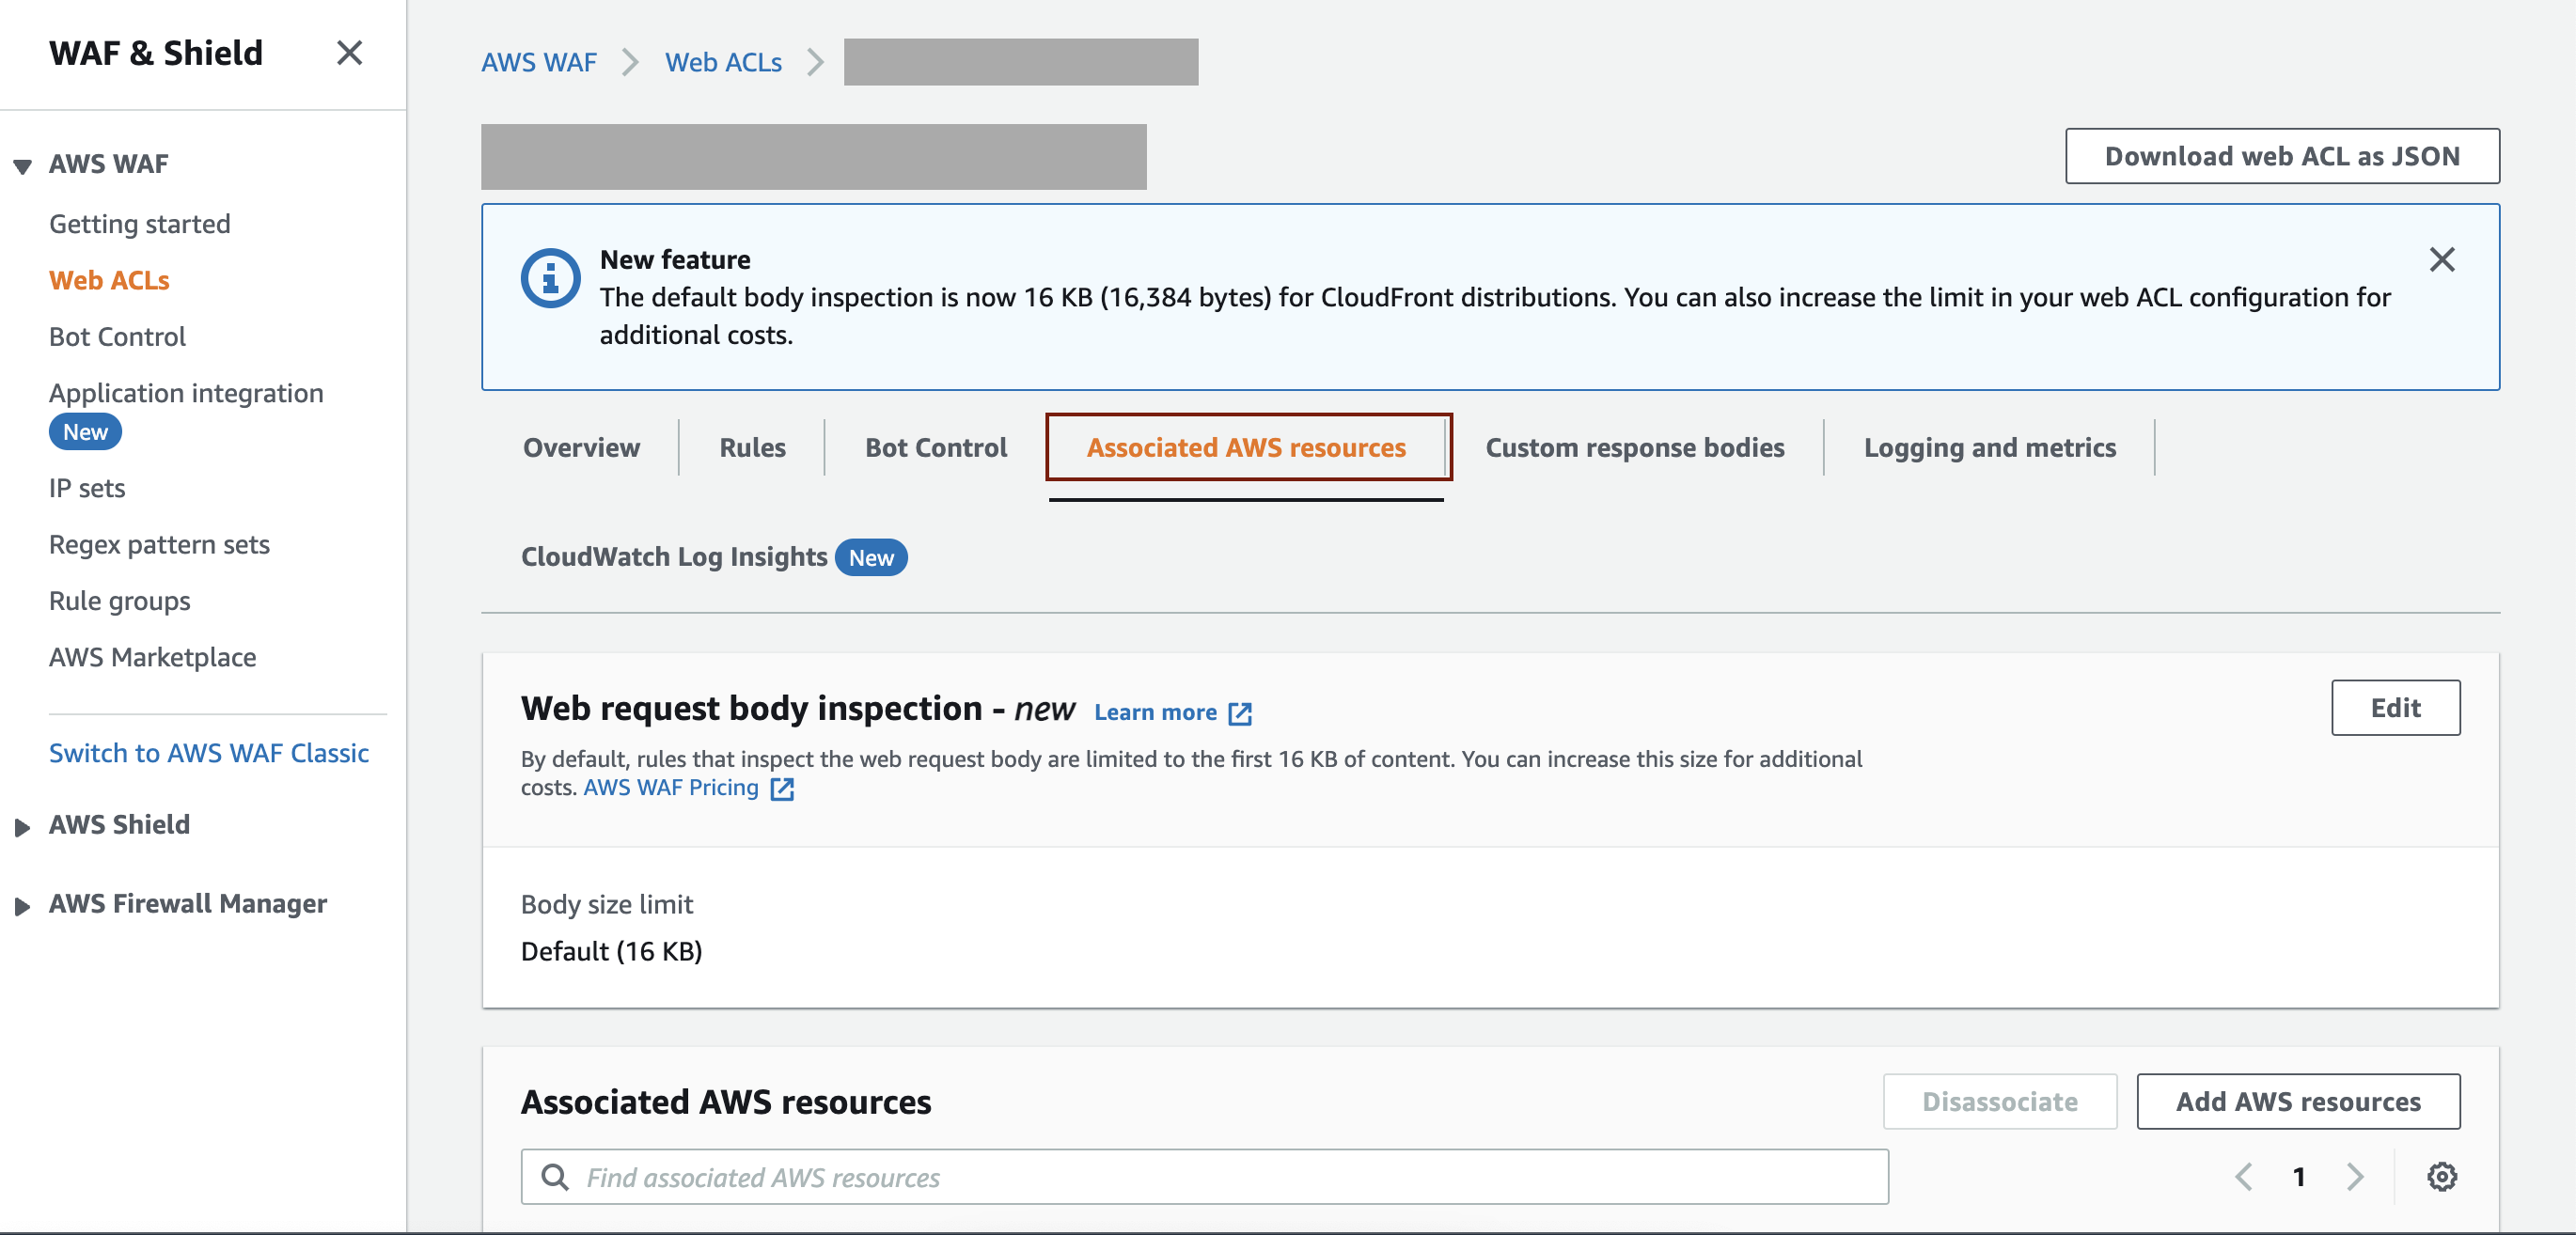Click the Default (16 KB) value

pos(611,951)
